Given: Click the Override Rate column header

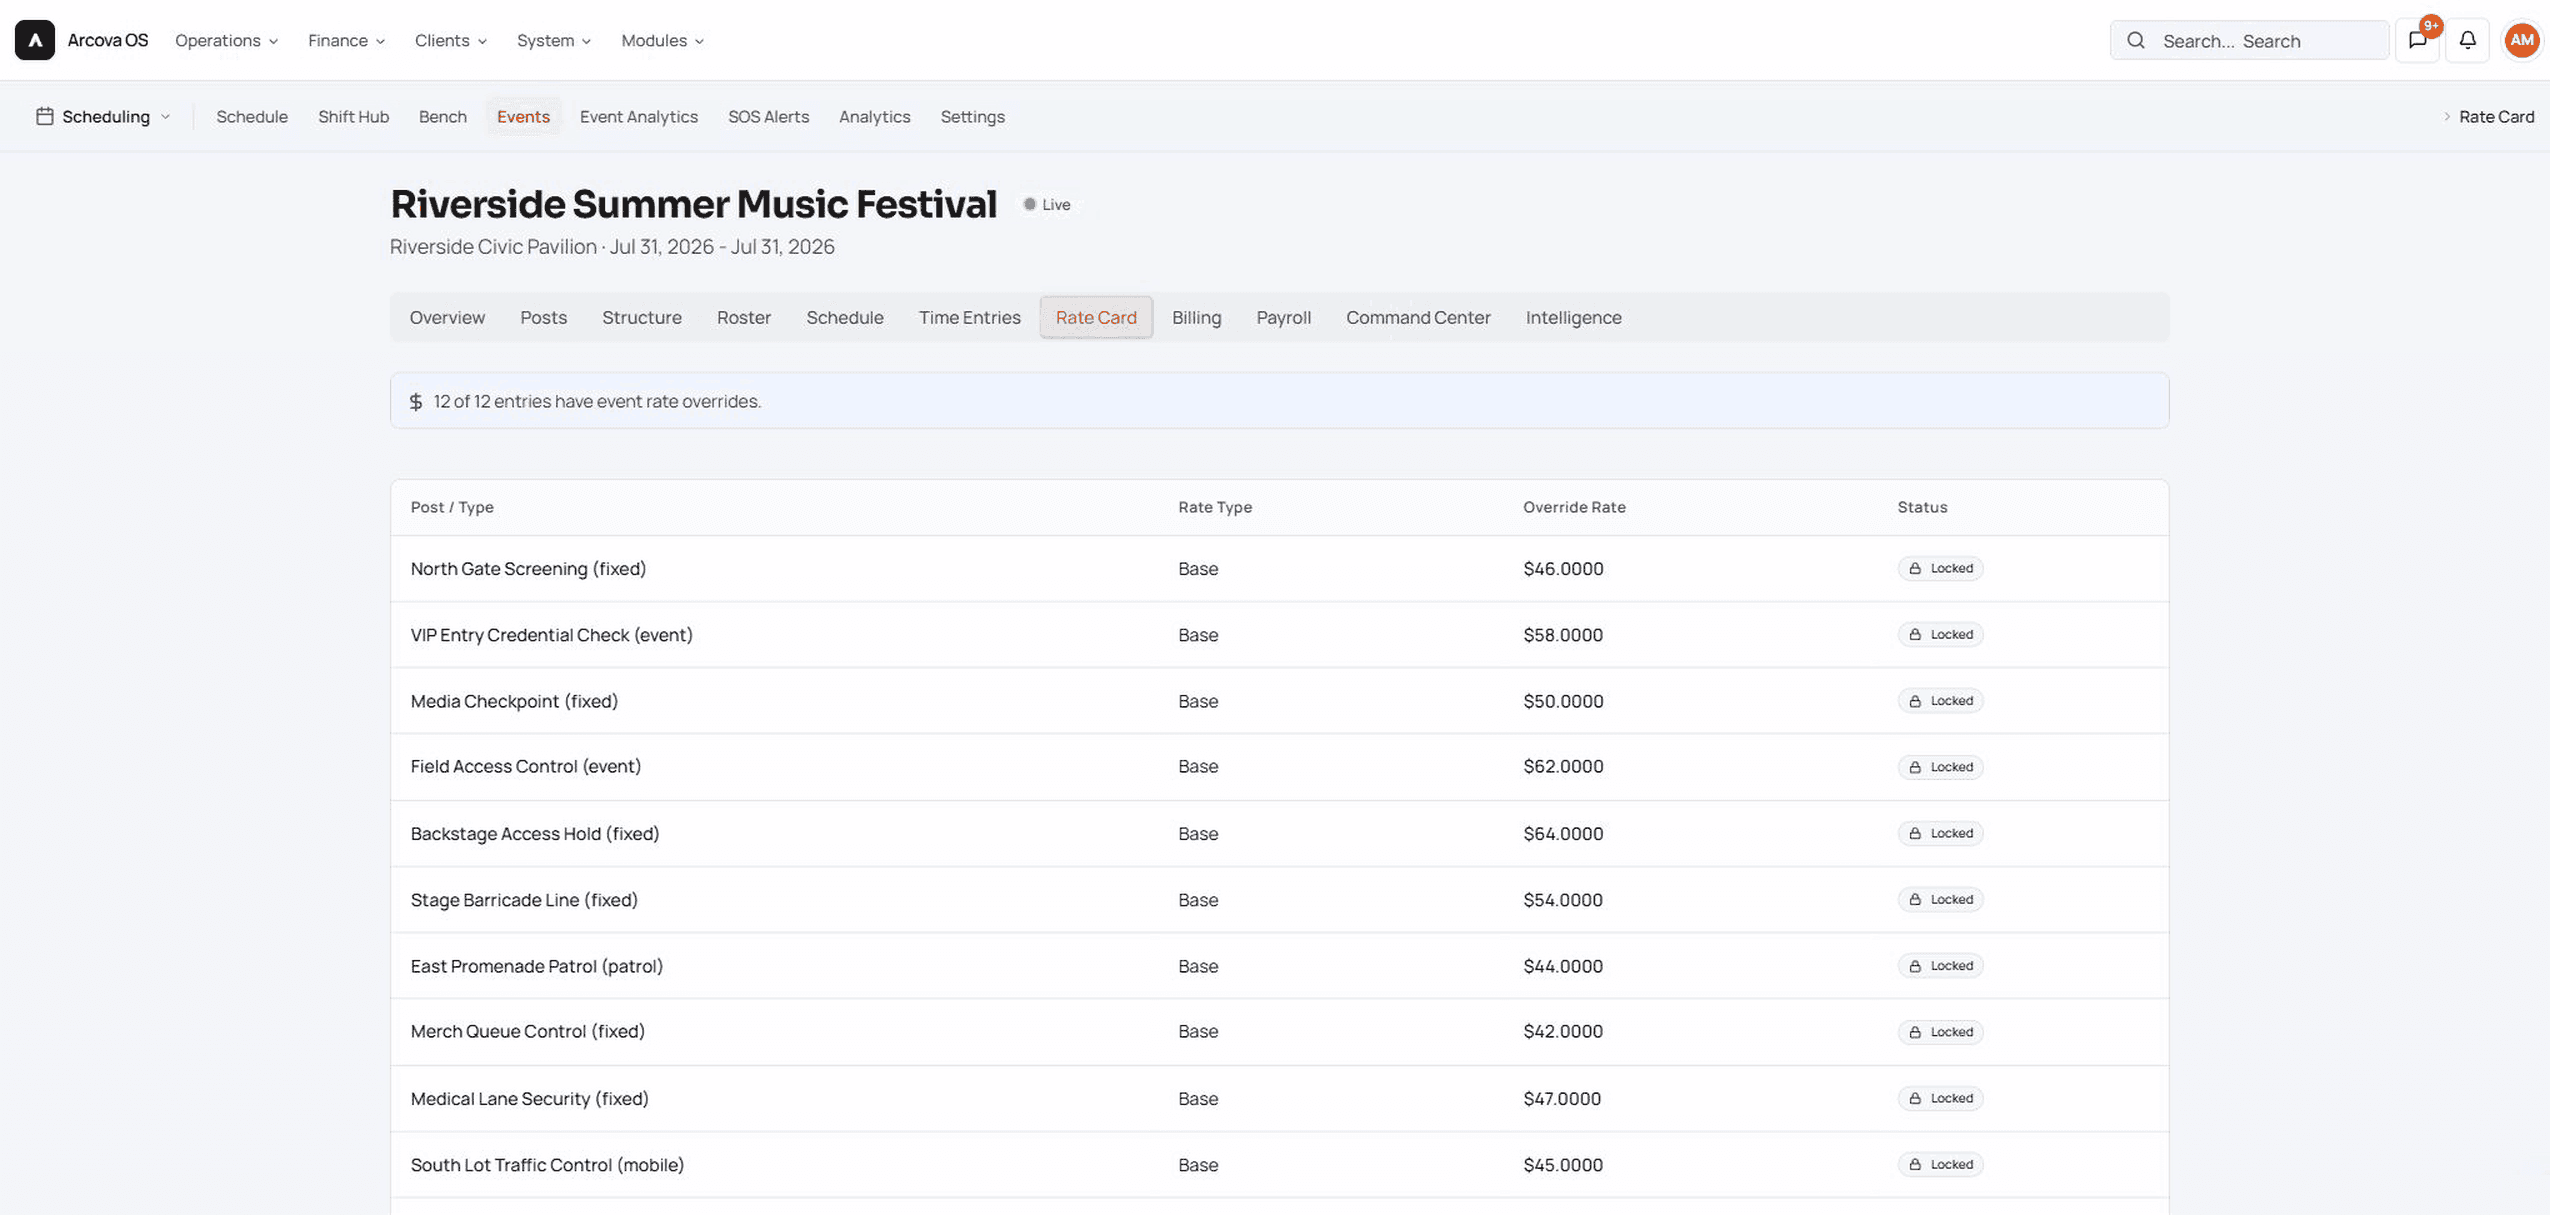Looking at the screenshot, I should [1574, 507].
